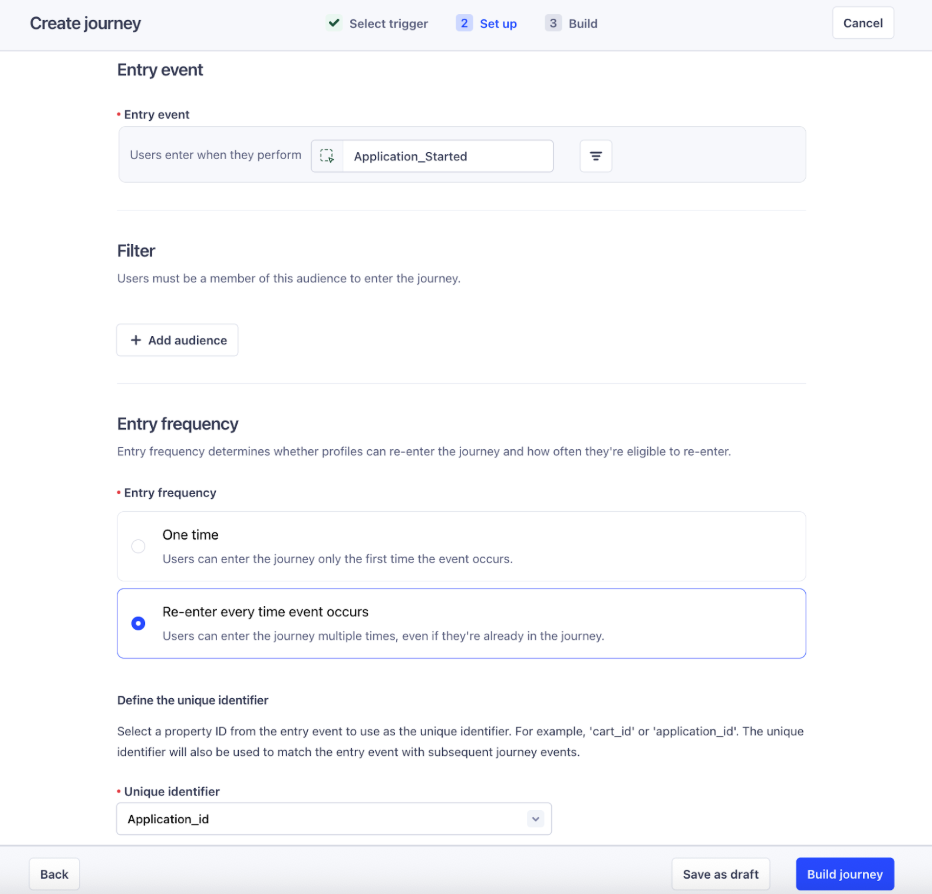
Task: Click the Create journey page title
Action: click(x=85, y=23)
